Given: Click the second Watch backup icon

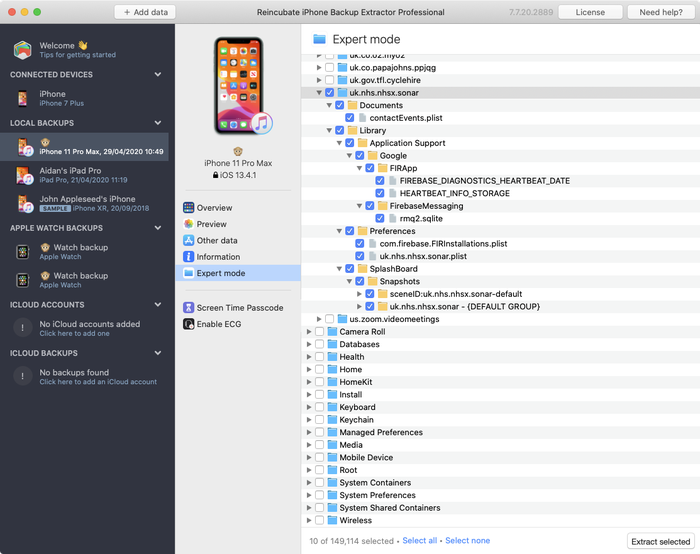Looking at the screenshot, I should (23, 280).
